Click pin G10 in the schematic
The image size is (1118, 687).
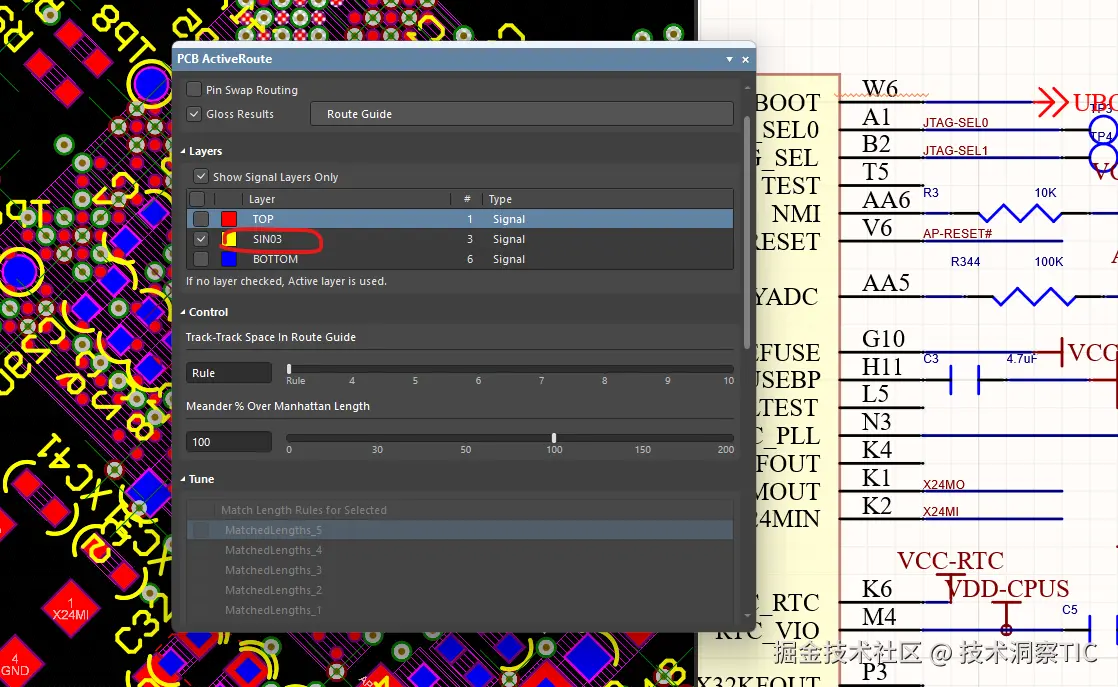[x=883, y=339]
